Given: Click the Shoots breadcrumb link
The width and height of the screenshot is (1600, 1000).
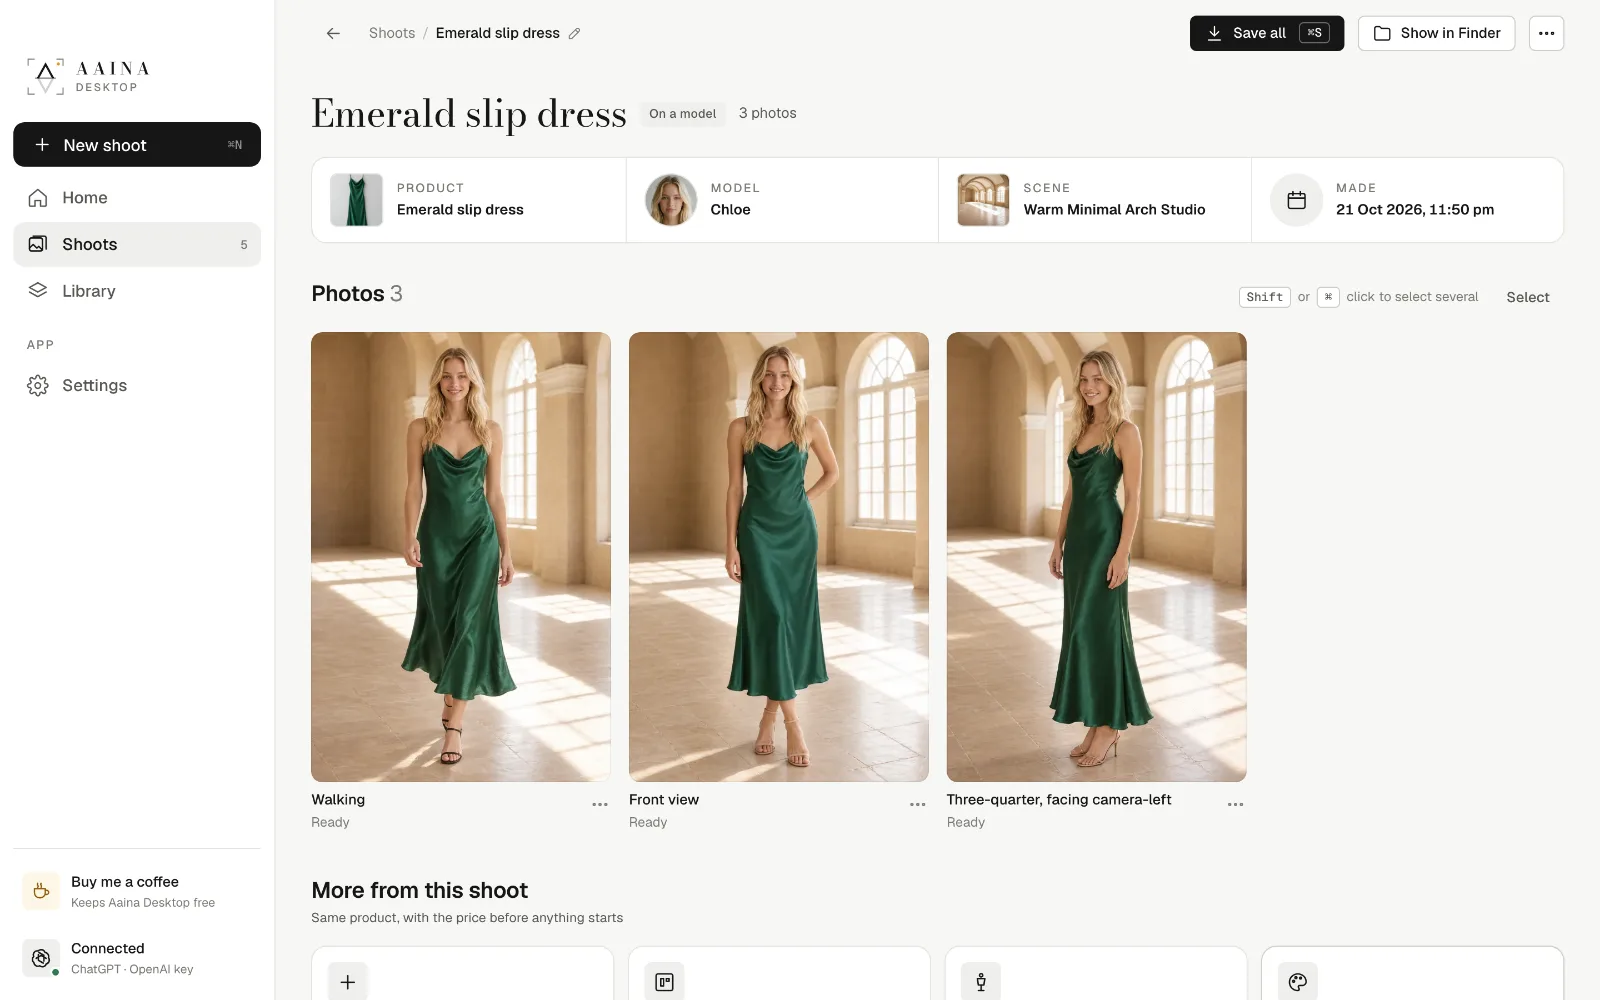Looking at the screenshot, I should point(392,33).
